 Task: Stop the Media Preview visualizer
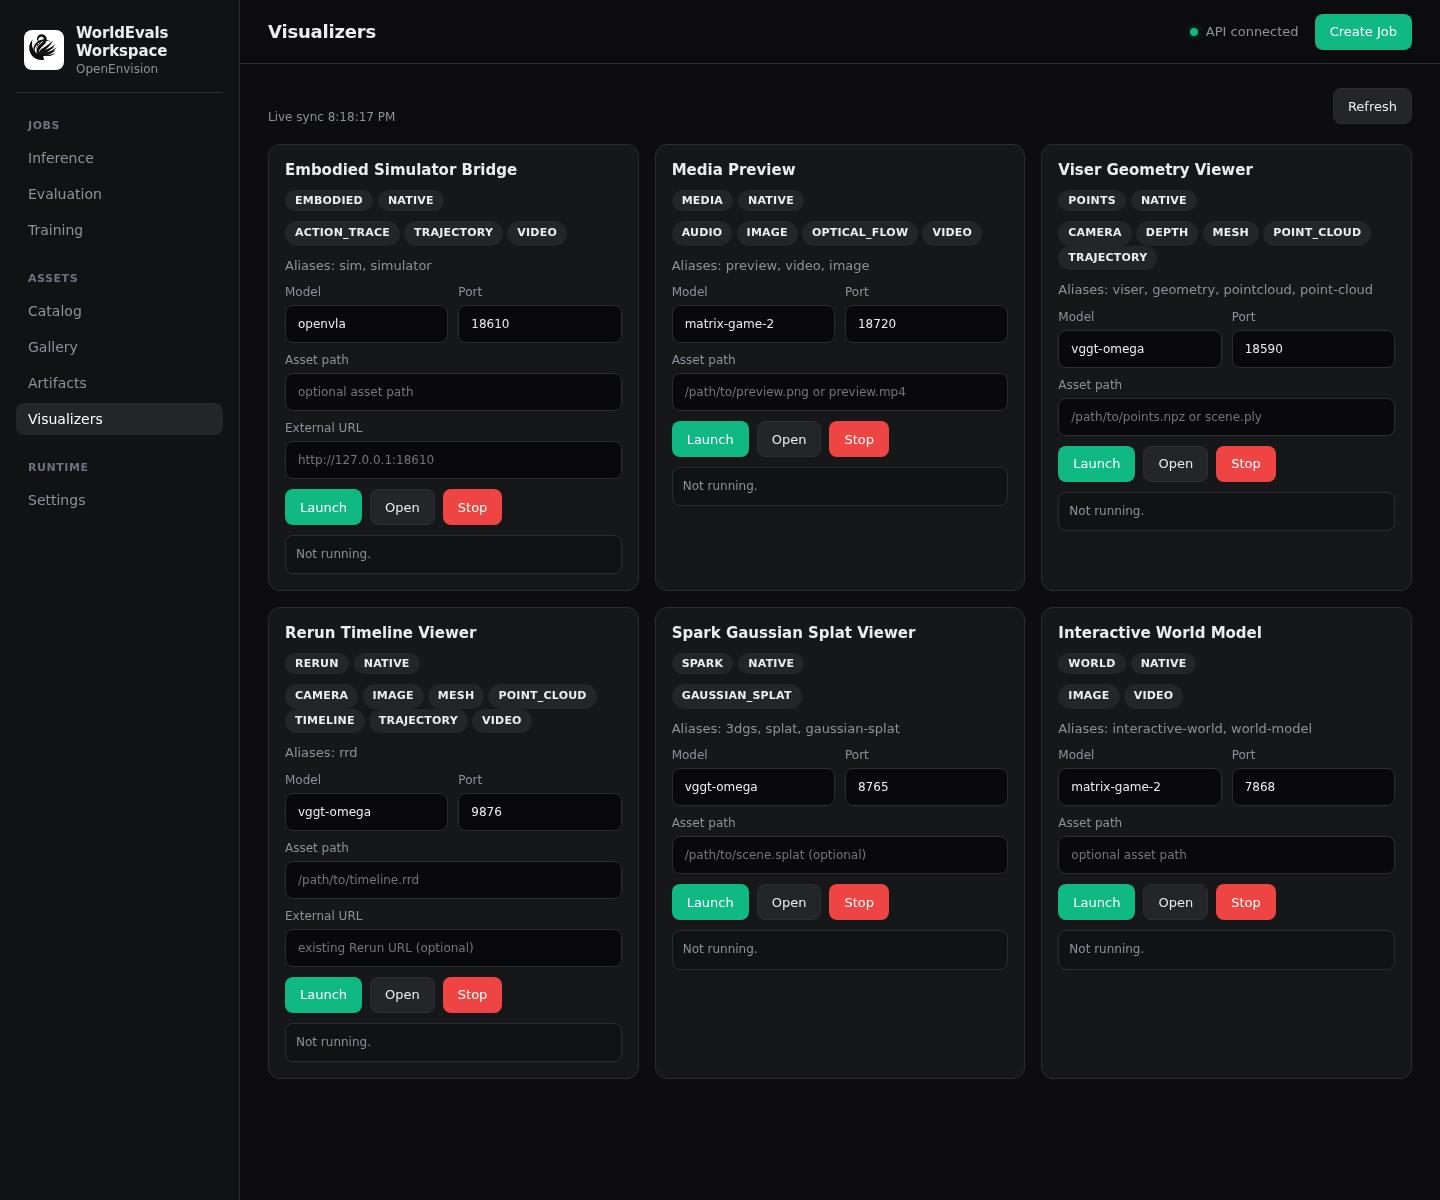pyautogui.click(x=859, y=439)
